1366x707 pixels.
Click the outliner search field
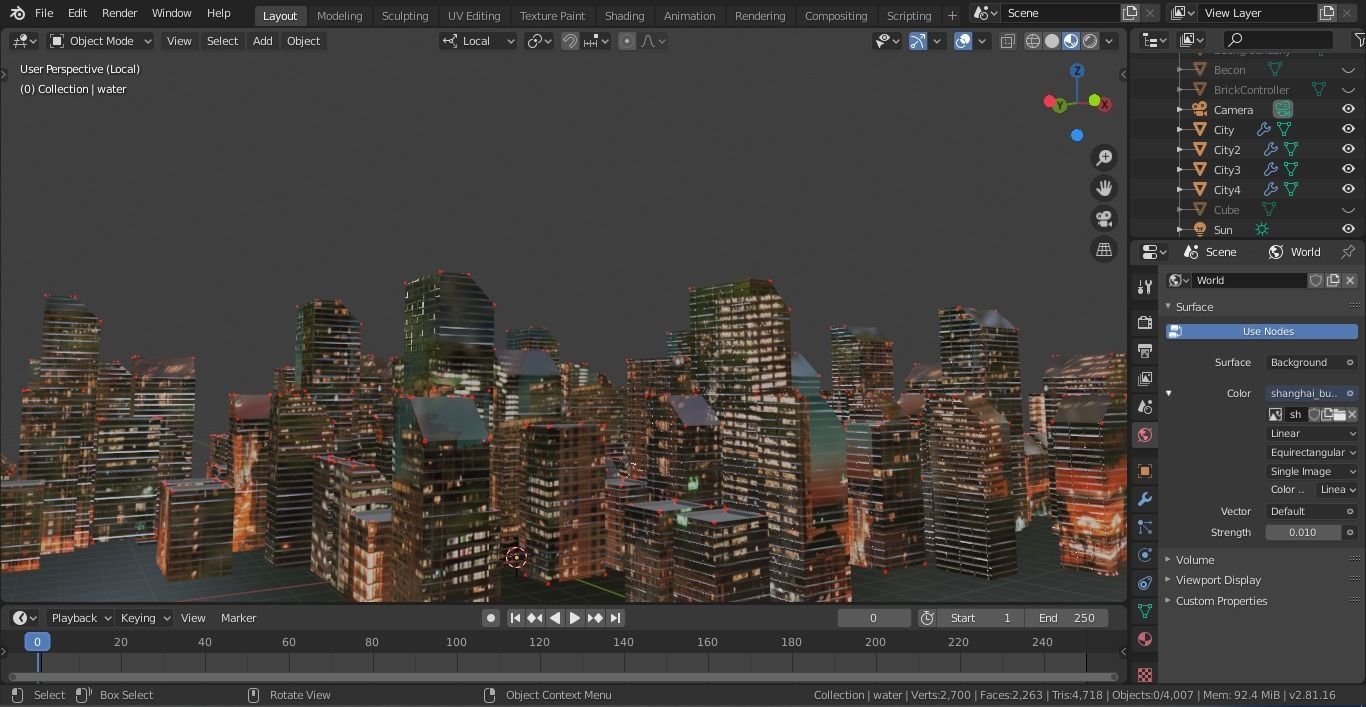tap(1279, 40)
